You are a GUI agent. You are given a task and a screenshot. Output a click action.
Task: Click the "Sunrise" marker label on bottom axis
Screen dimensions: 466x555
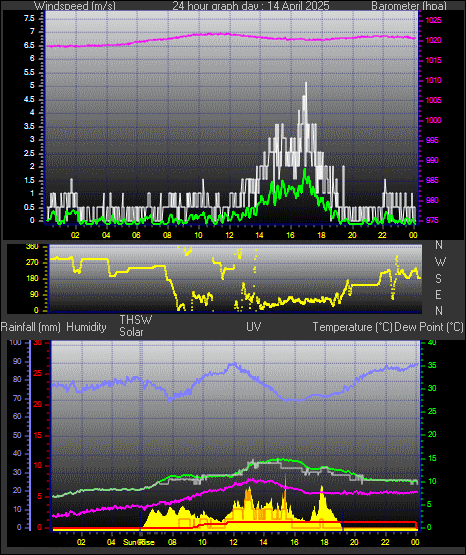pyautogui.click(x=139, y=542)
